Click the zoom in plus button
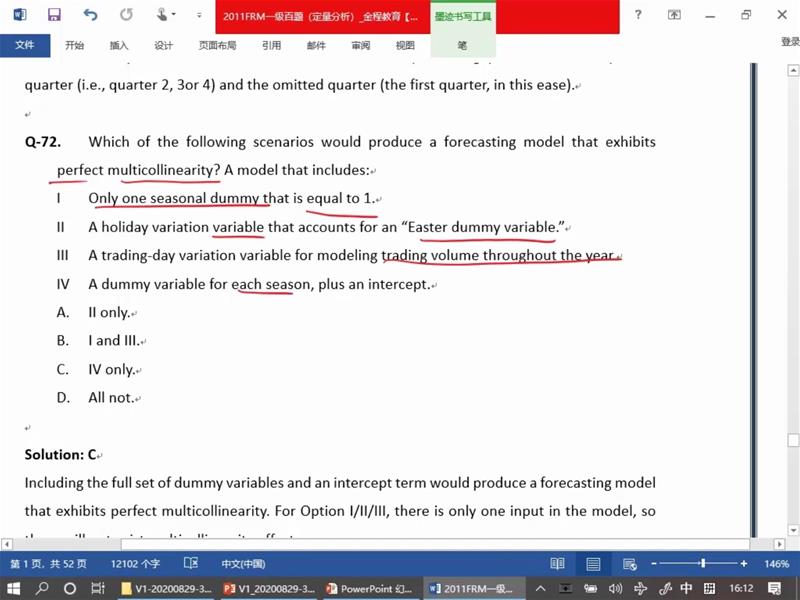Viewport: 800px width, 600px height. pos(744,564)
